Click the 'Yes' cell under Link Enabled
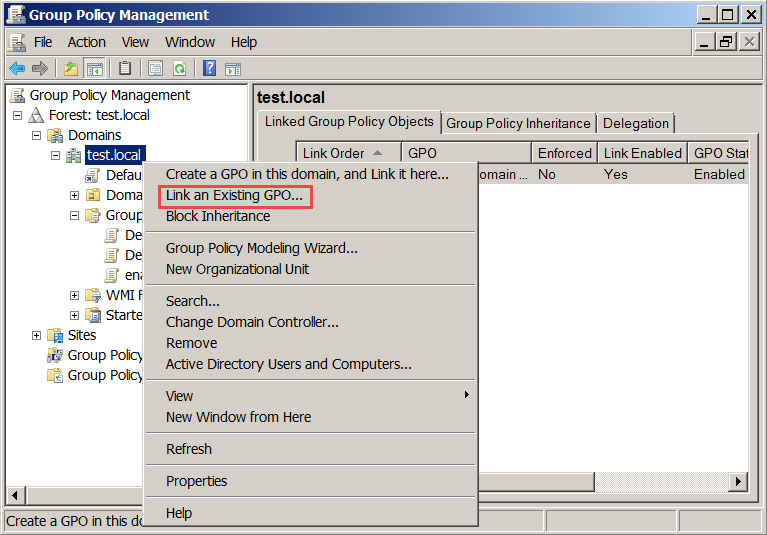The width and height of the screenshot is (767, 535). tap(615, 175)
